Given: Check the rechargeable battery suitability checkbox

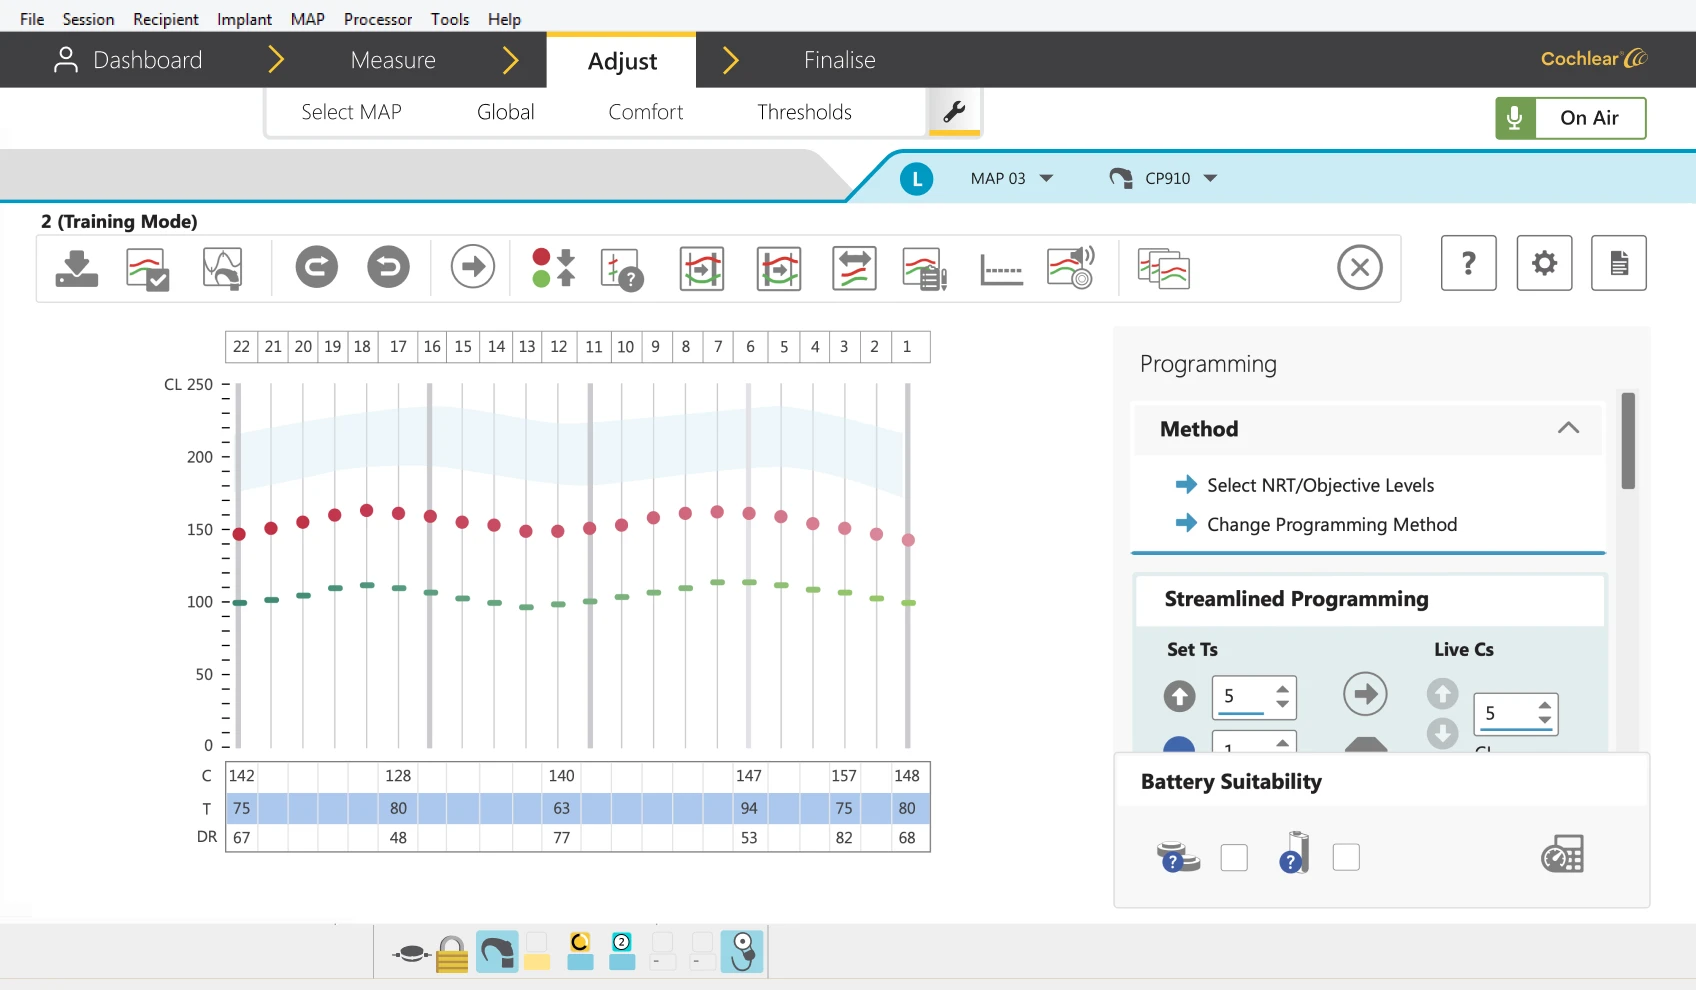Looking at the screenshot, I should click(x=1346, y=857).
